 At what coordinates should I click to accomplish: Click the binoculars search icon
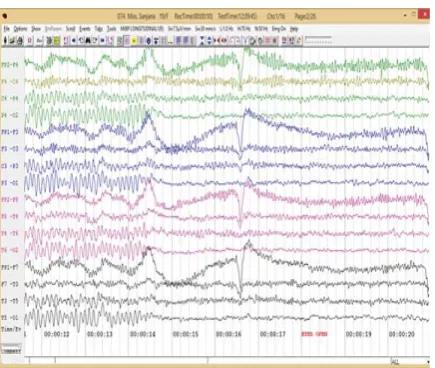pyautogui.click(x=88, y=40)
